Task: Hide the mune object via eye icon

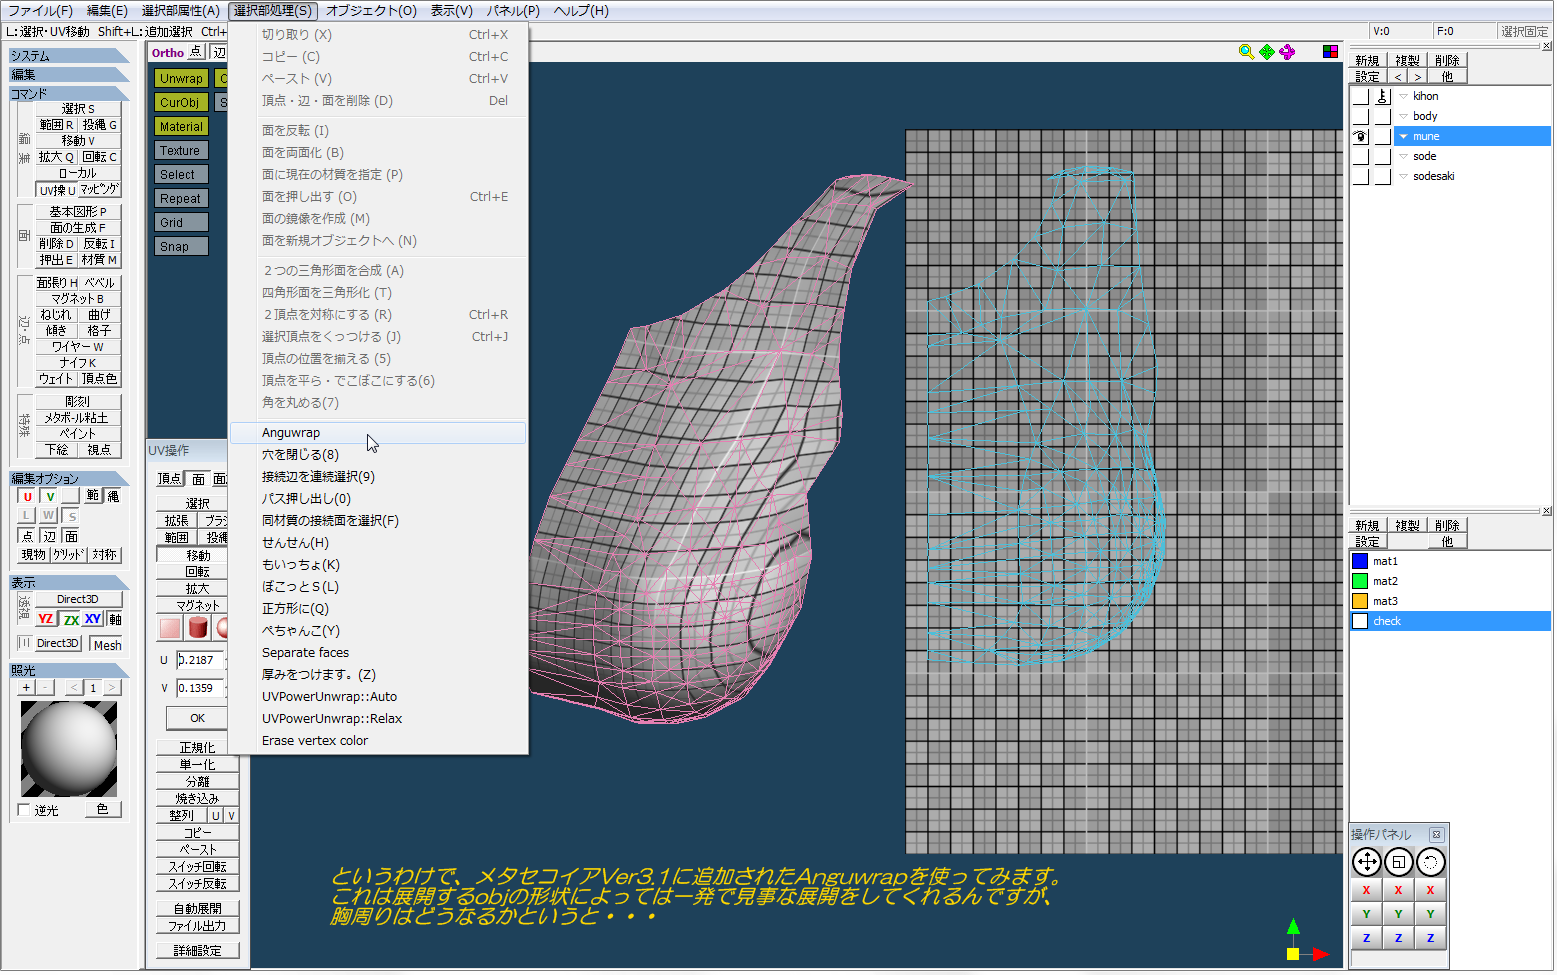Action: tap(1360, 137)
